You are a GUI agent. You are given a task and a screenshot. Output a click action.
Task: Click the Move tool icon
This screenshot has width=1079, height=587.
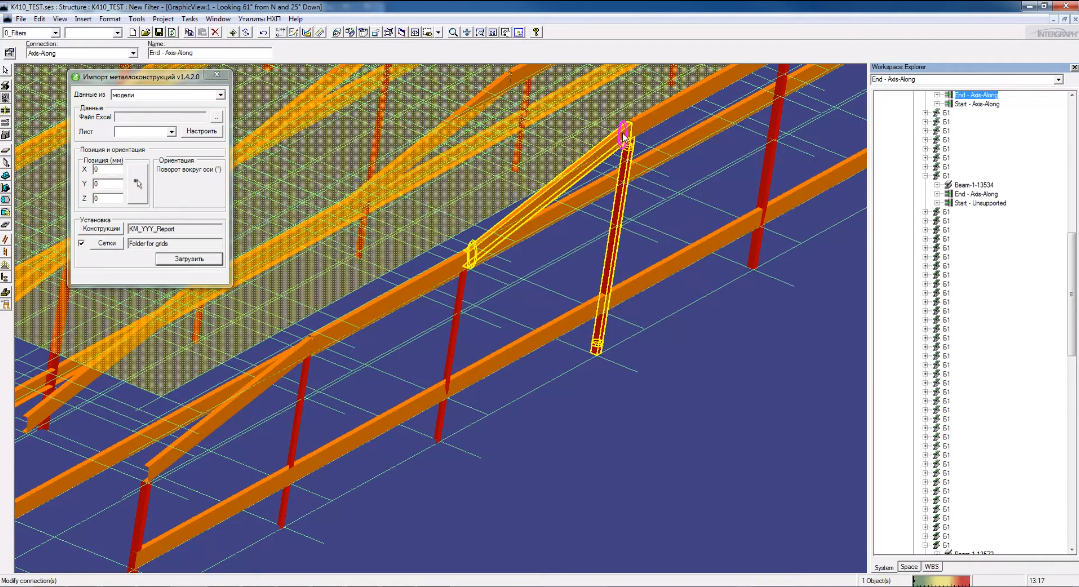point(233,32)
